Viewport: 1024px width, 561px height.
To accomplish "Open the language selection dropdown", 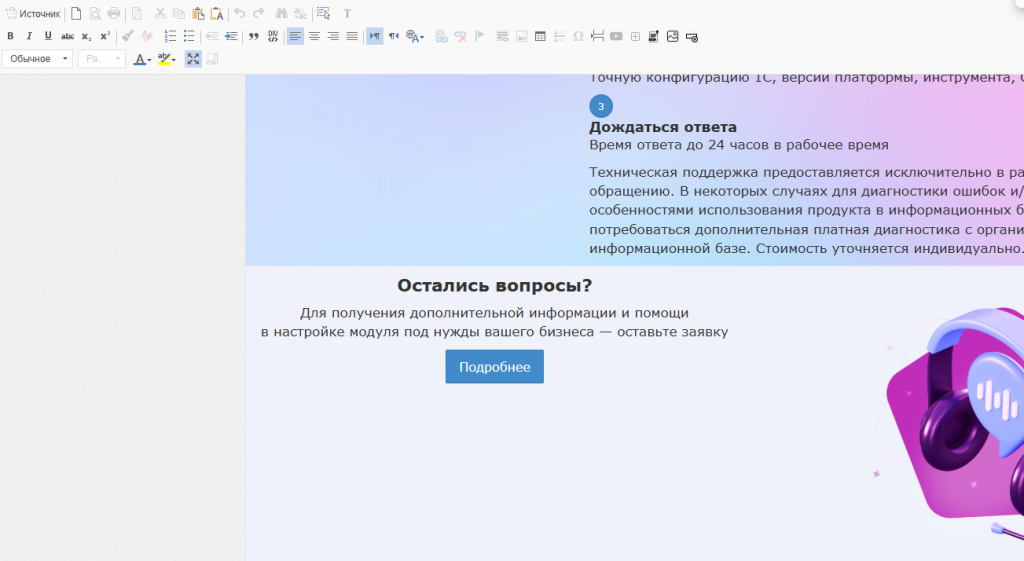I will pos(415,36).
